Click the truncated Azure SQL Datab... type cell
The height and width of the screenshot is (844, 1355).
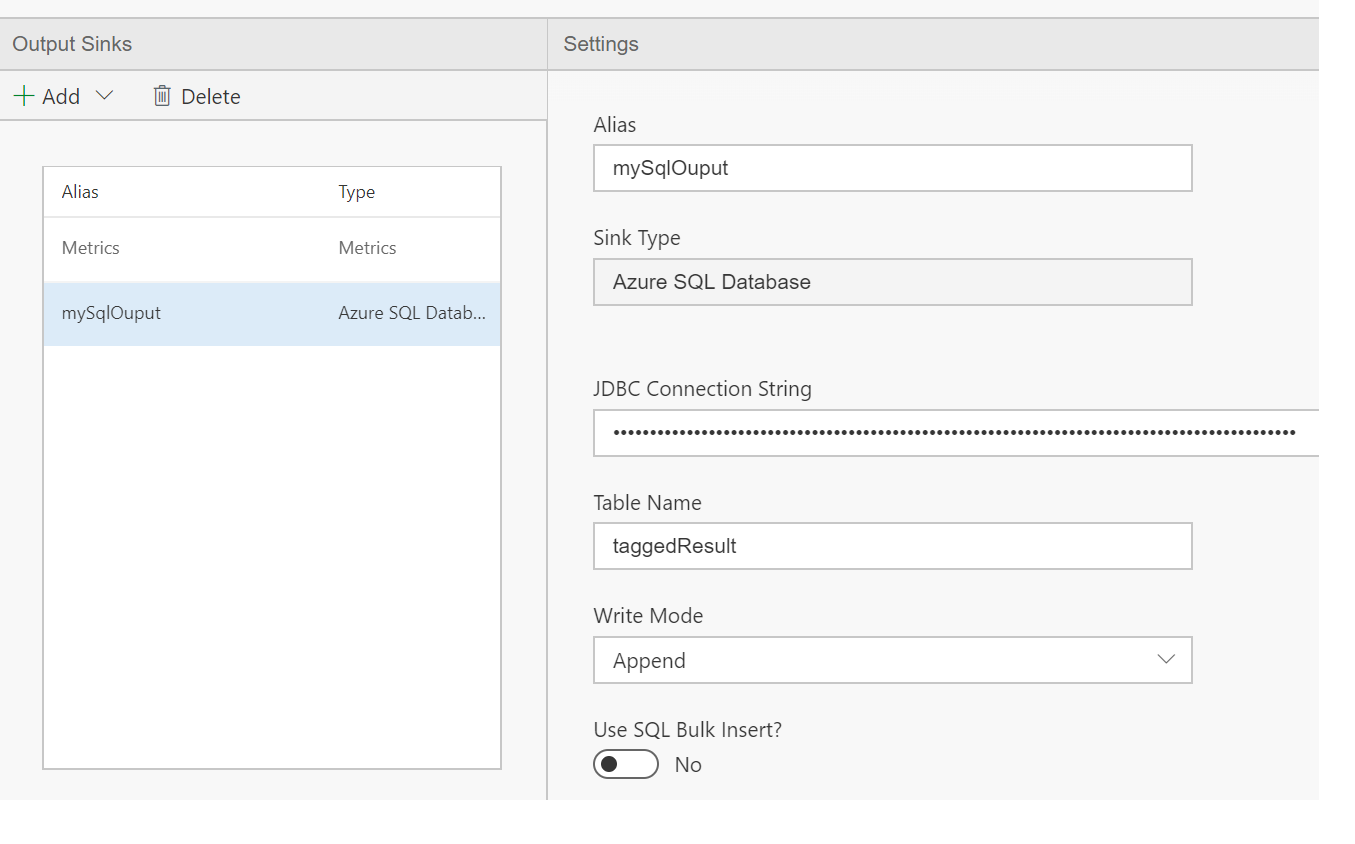pos(412,313)
